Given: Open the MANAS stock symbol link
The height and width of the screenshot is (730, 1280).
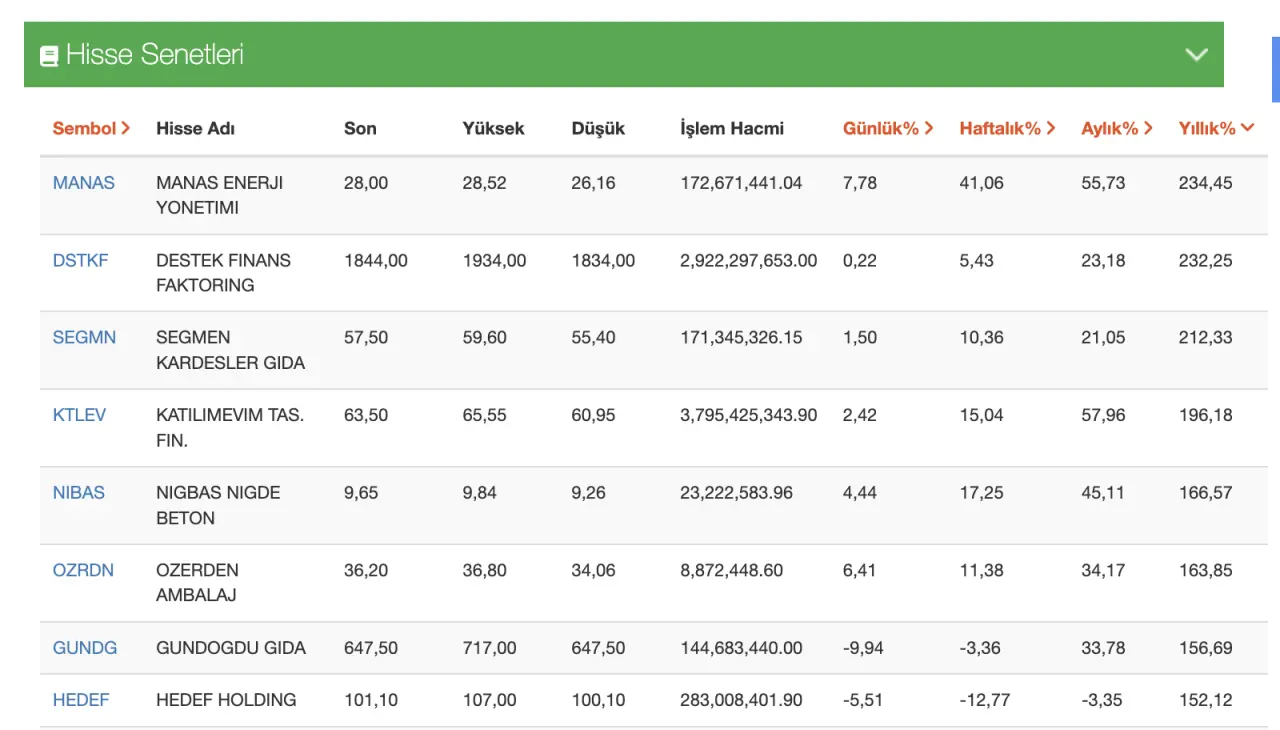Looking at the screenshot, I should click(84, 183).
